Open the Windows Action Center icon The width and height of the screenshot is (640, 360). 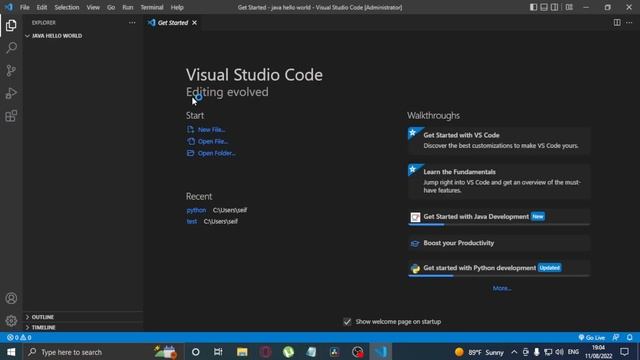coord(624,352)
